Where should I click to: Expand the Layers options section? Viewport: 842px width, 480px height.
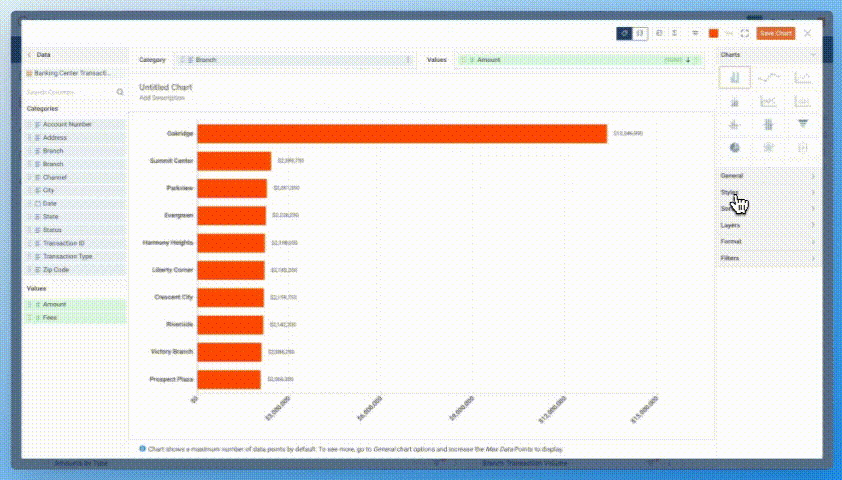768,225
